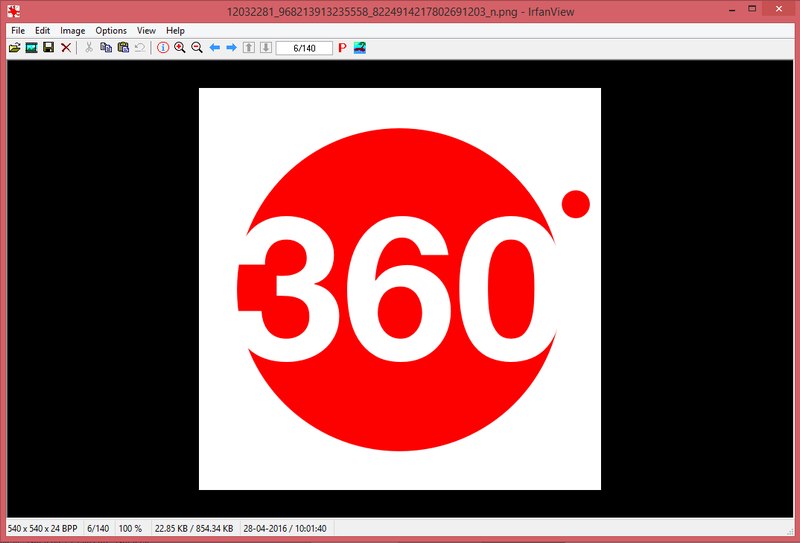Screen dimensions: 800x543
Task: Go to previous image with left arrow
Action: click(215, 48)
